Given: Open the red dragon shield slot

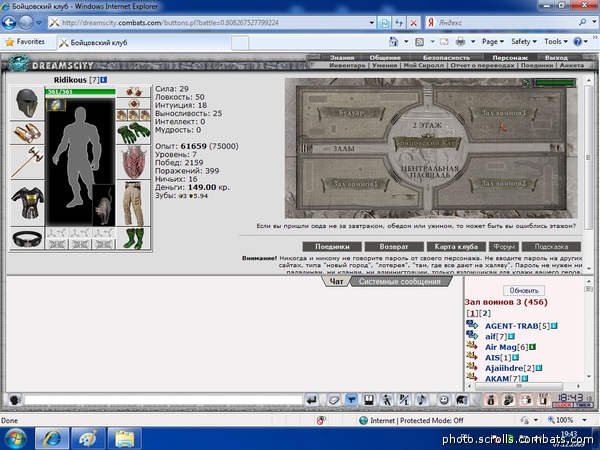Looking at the screenshot, I should (134, 162).
